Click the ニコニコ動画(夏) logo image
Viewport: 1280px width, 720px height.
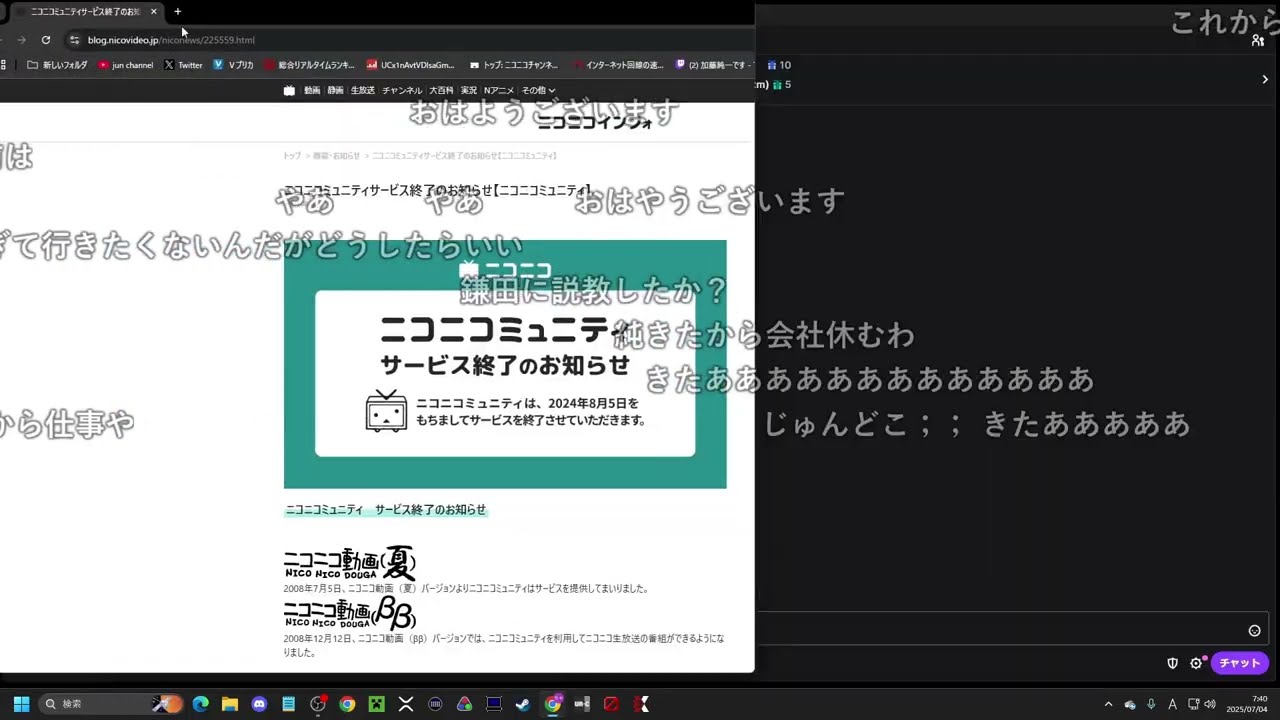click(349, 563)
